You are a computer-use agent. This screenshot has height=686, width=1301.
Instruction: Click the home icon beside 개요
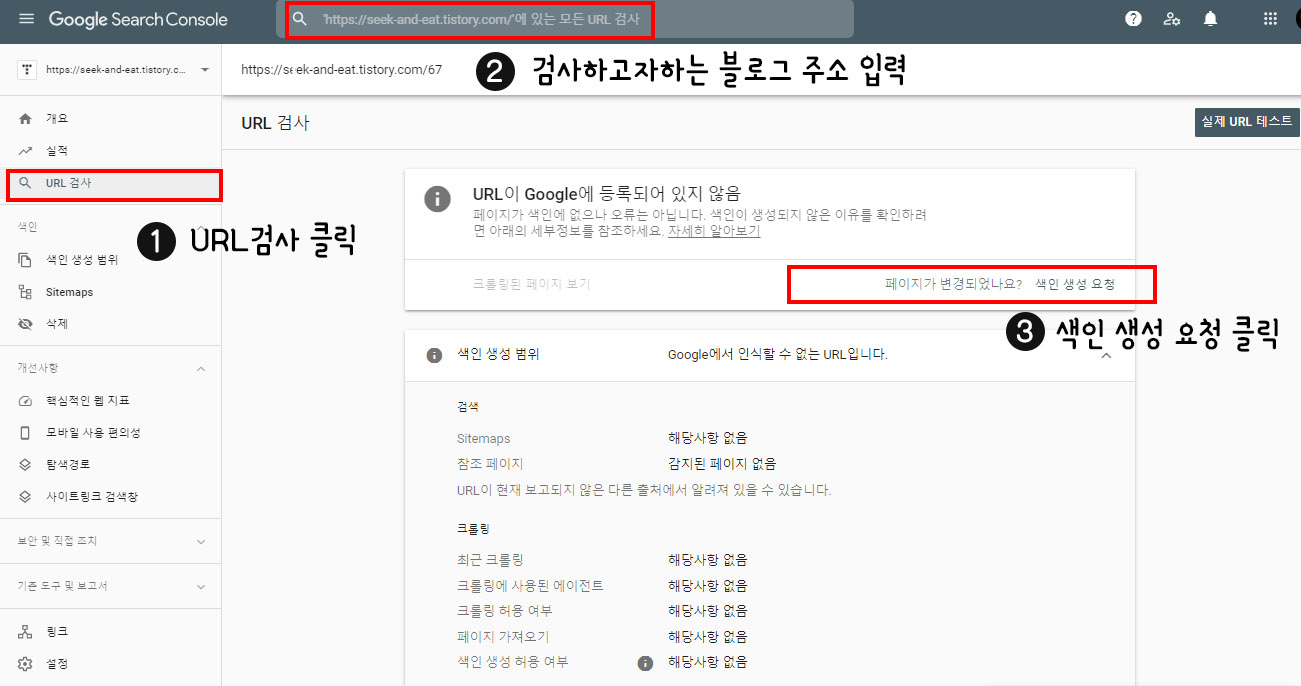coord(26,118)
